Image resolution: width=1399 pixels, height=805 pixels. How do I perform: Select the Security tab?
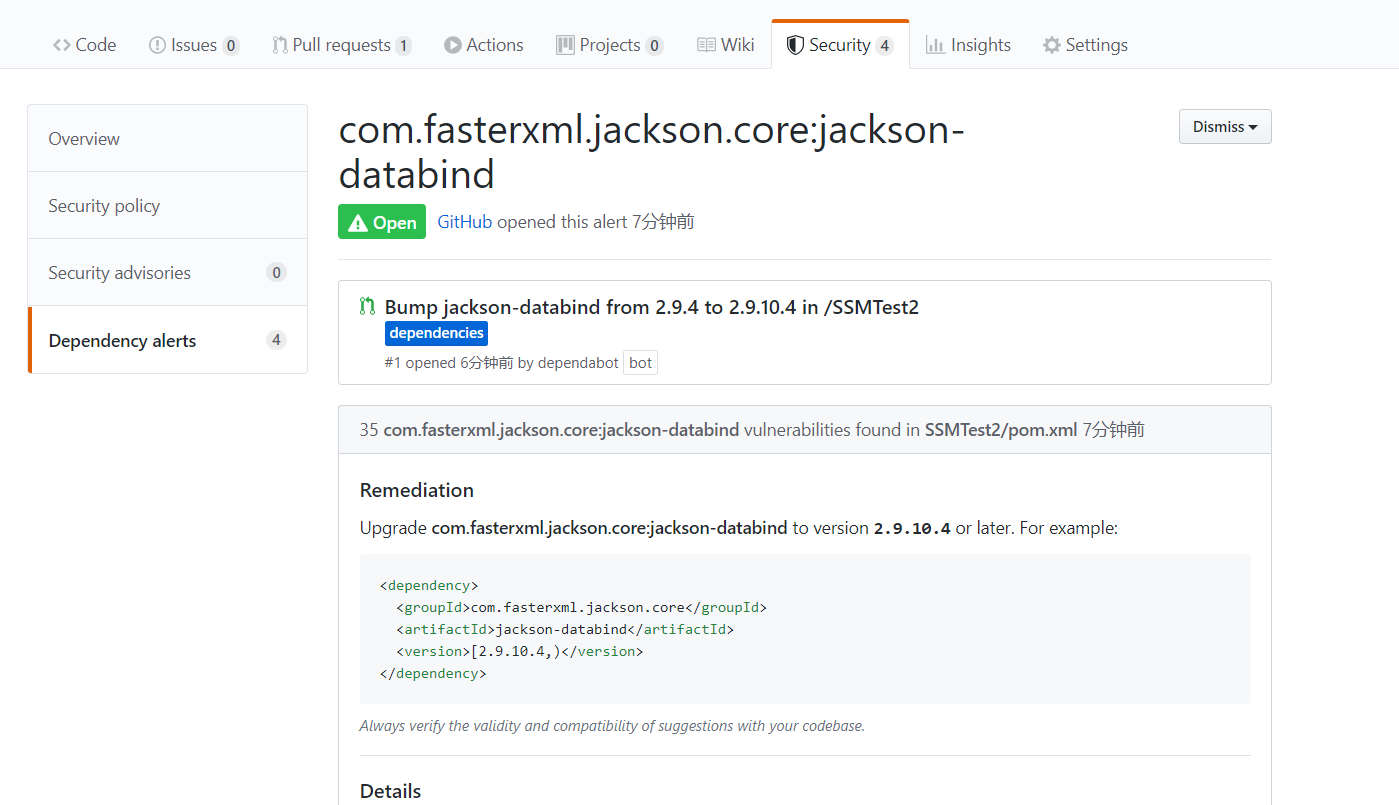[840, 45]
